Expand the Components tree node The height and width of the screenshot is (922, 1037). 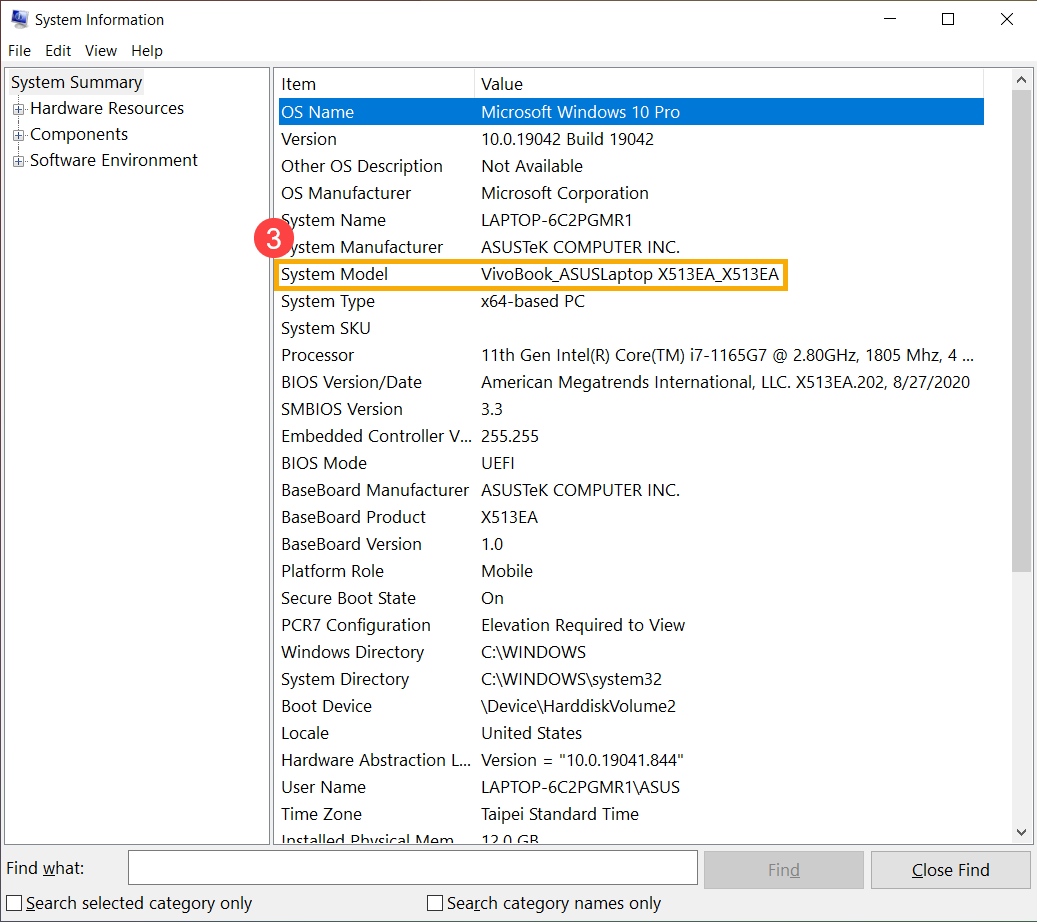point(18,135)
